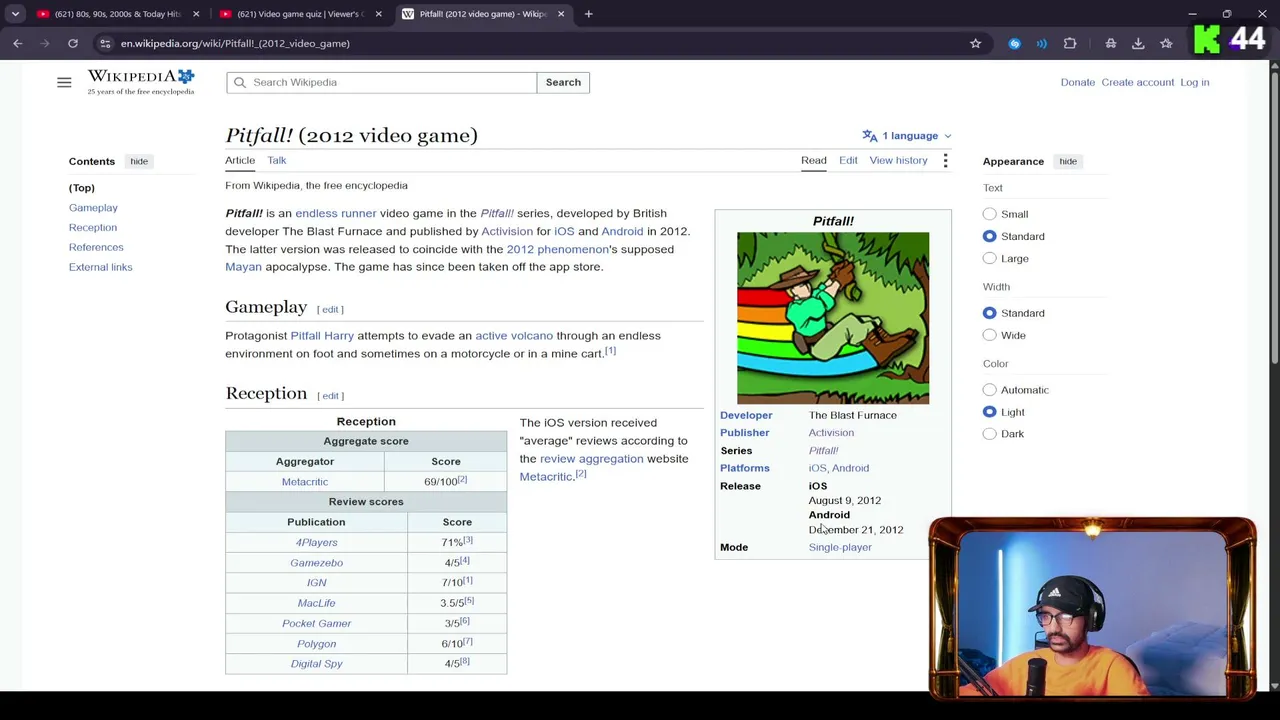Open the Edit tab for the article
The width and height of the screenshot is (1280, 720).
tap(848, 160)
